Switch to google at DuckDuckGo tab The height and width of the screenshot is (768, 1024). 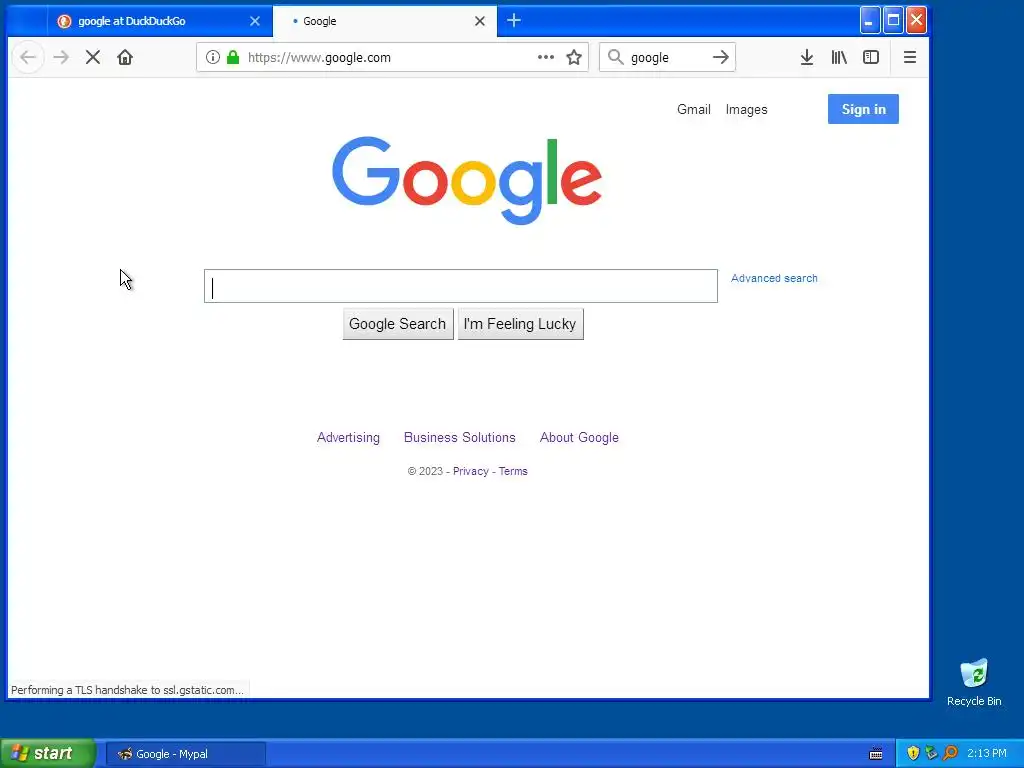(159, 21)
